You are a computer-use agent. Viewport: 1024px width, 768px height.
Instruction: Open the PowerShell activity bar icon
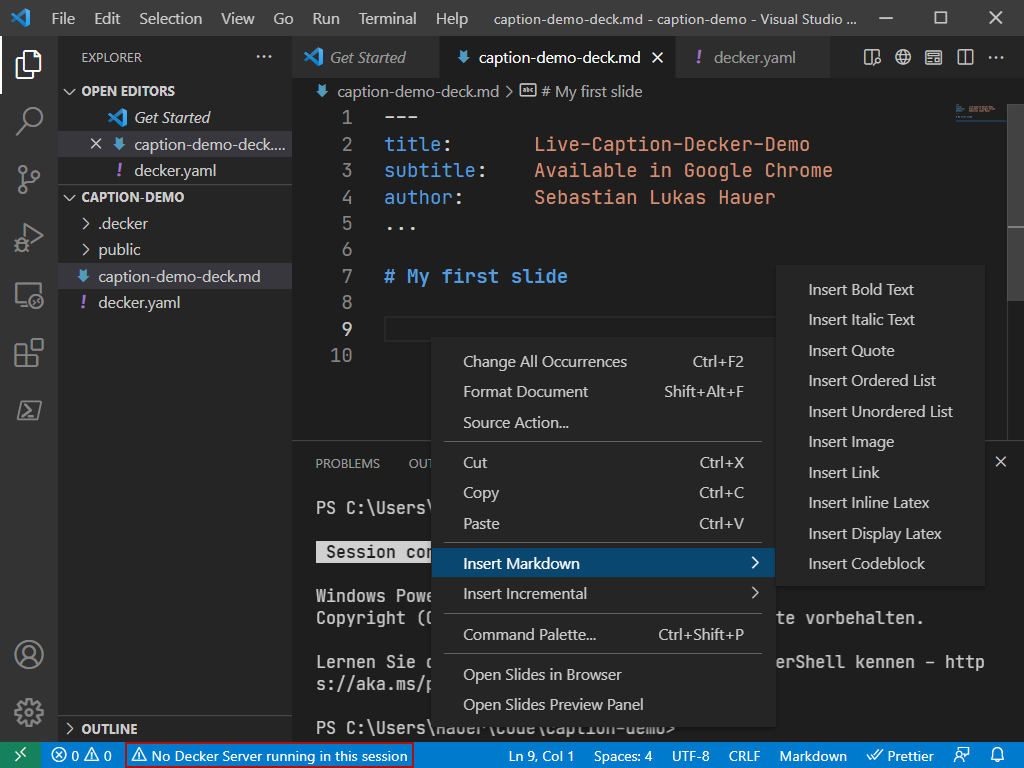point(28,411)
